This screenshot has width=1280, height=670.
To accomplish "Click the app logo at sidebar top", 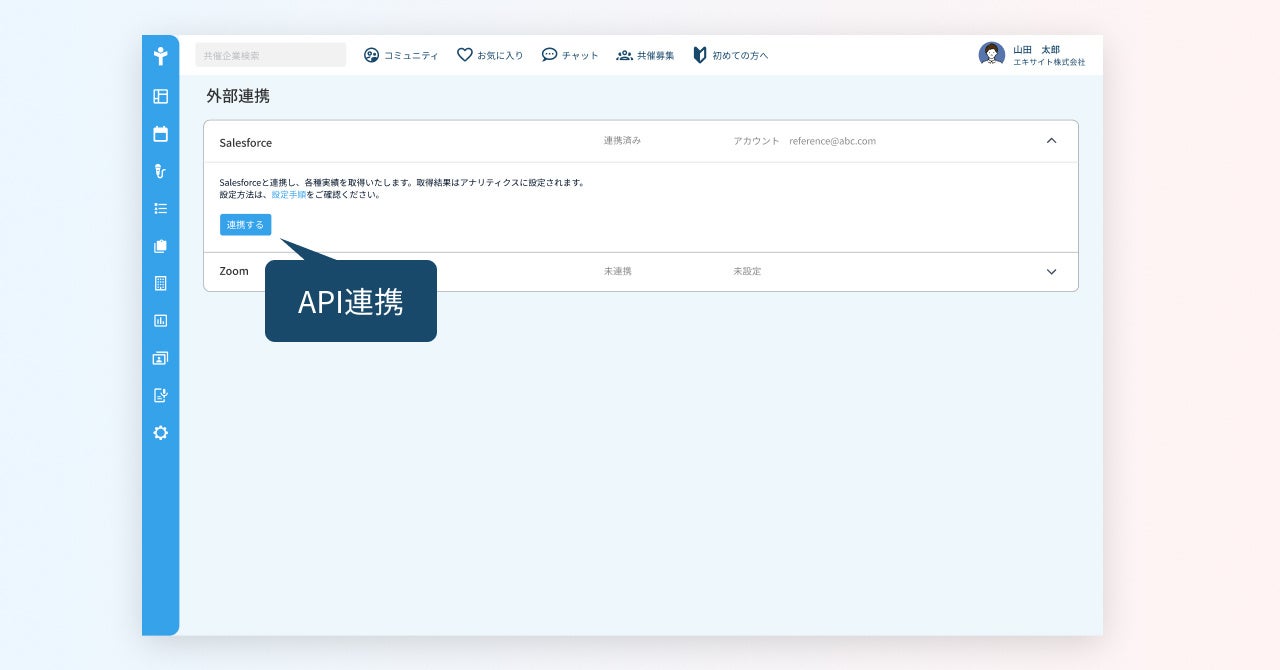I will click(160, 56).
